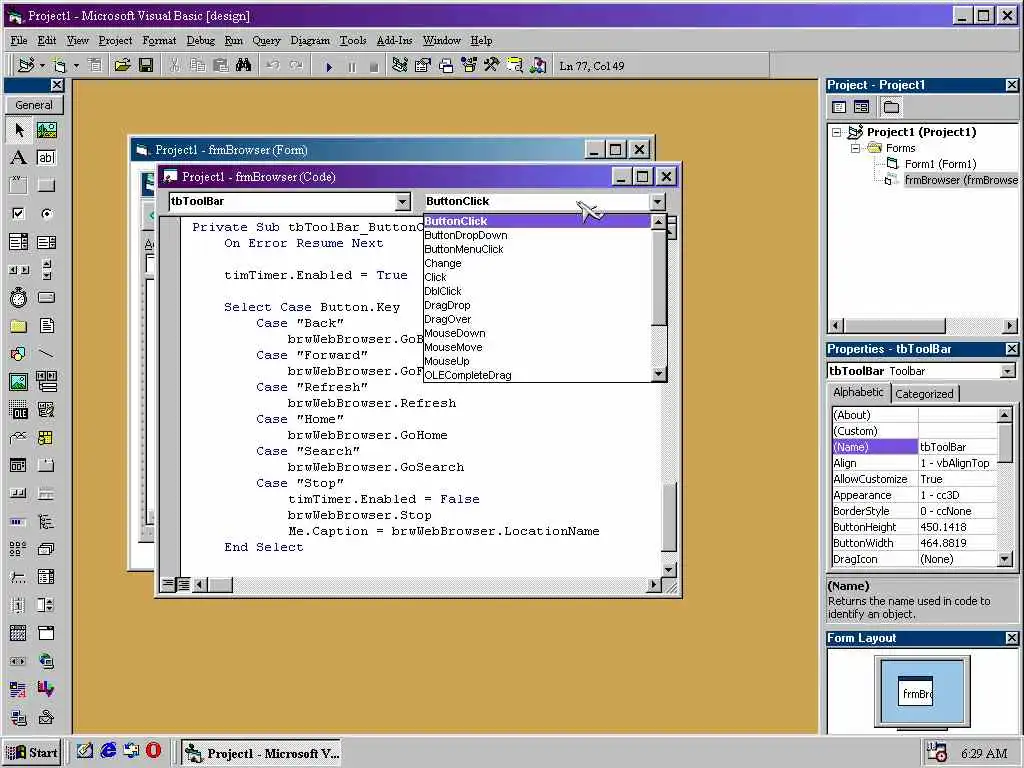This screenshot has height=768, width=1024.
Task: Select the TextBox control tool
Action: 46,157
